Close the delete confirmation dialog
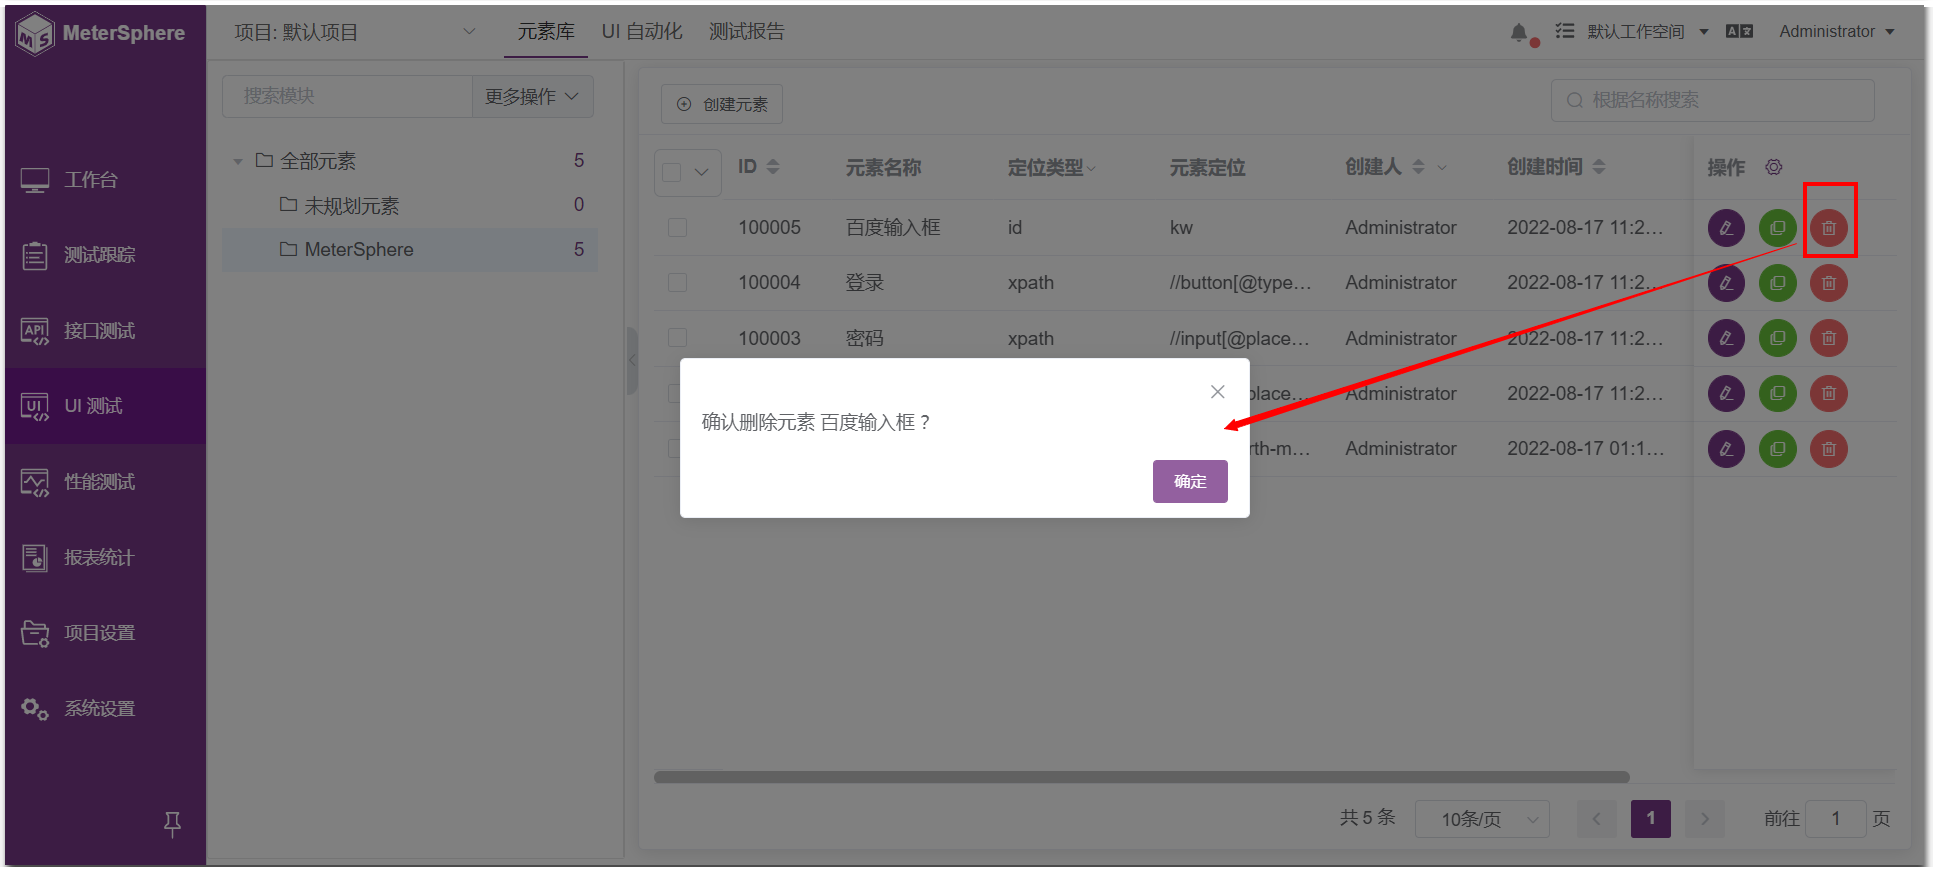The width and height of the screenshot is (1933, 874). pyautogui.click(x=1217, y=392)
